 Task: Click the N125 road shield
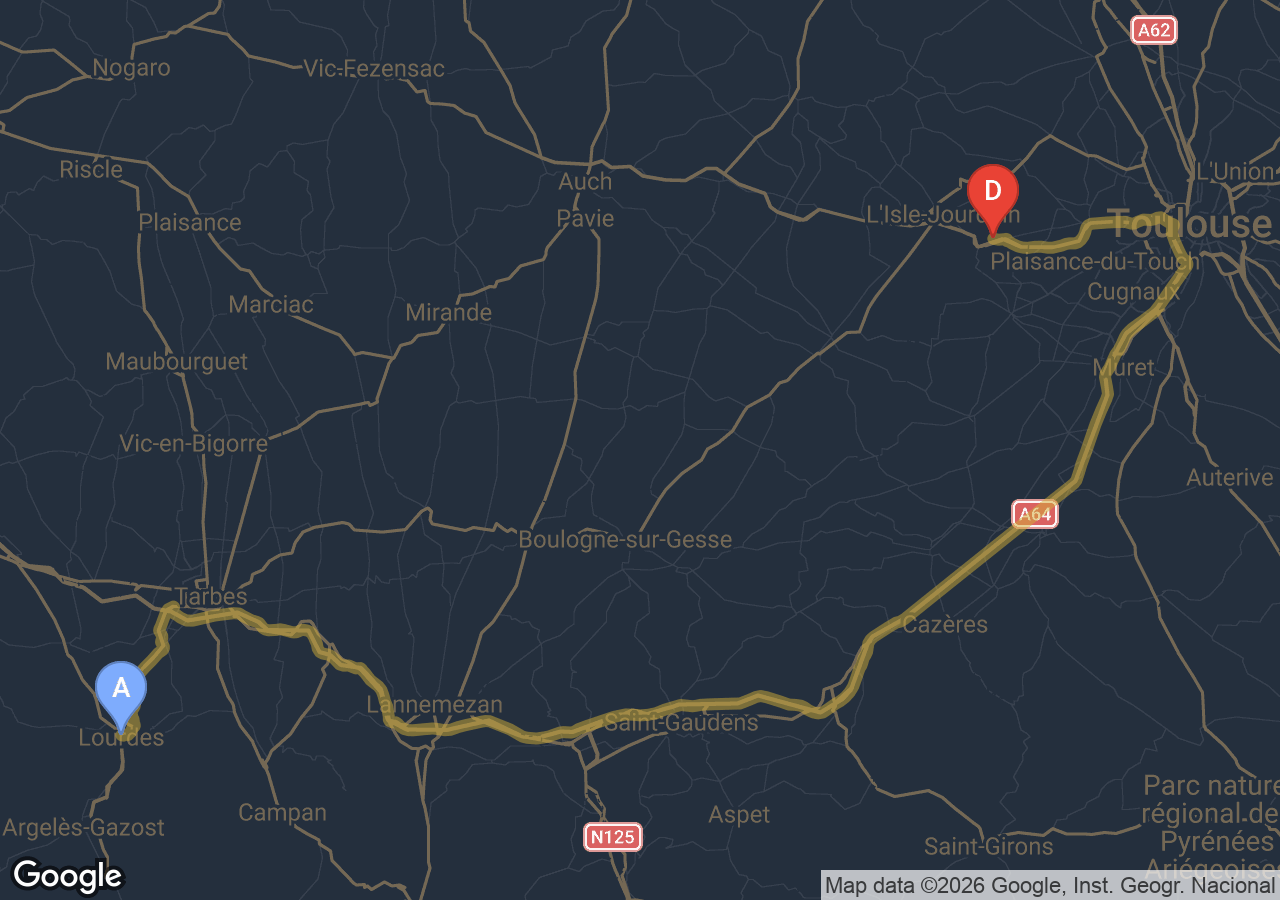coord(613,837)
